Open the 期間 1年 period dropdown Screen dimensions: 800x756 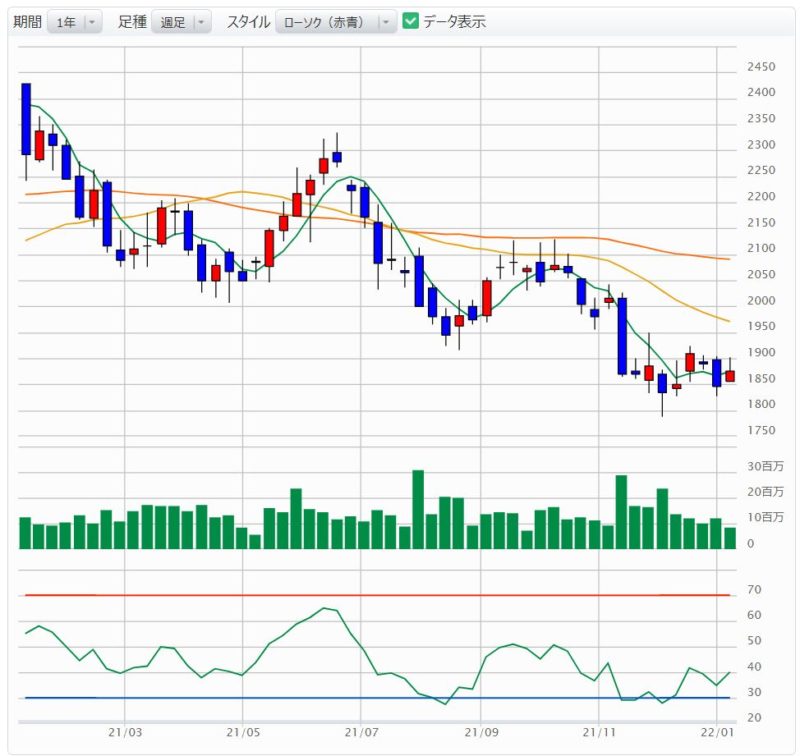(74, 22)
